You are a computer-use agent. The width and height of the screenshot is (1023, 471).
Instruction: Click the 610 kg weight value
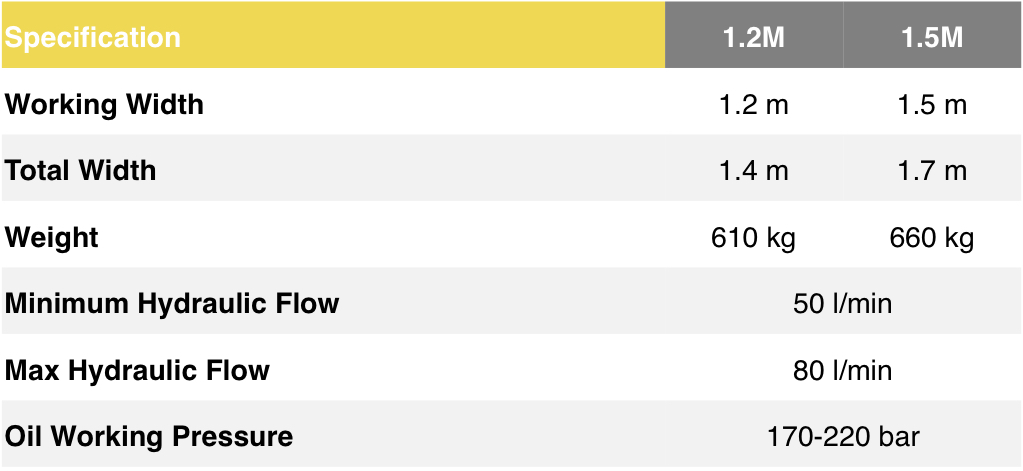click(x=754, y=238)
